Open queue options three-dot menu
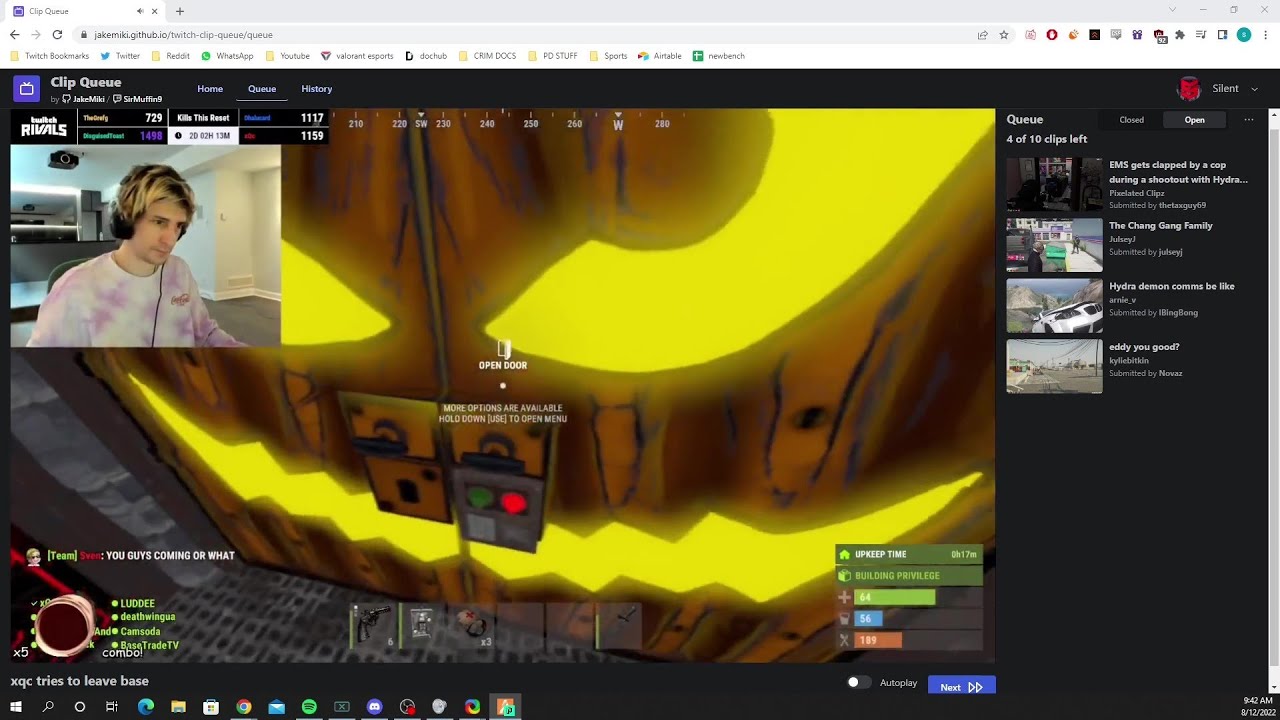 click(x=1249, y=120)
